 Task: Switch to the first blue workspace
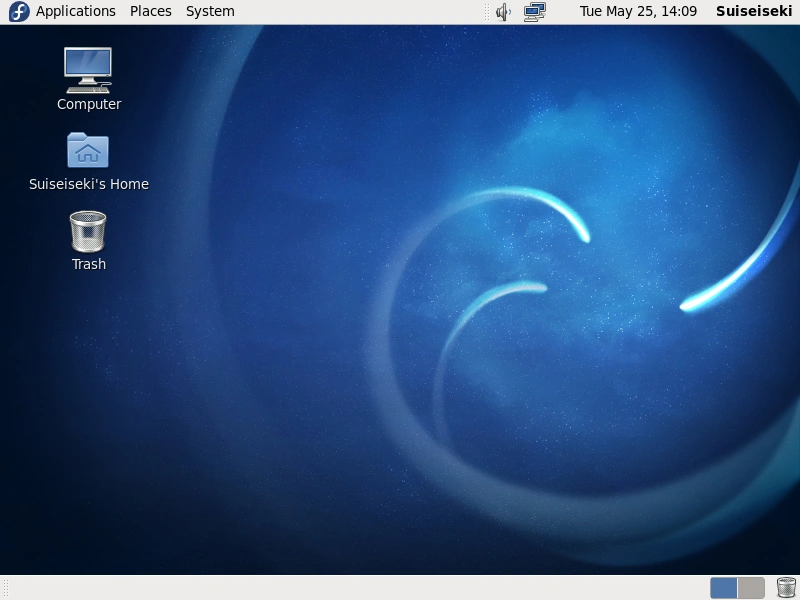(x=723, y=588)
